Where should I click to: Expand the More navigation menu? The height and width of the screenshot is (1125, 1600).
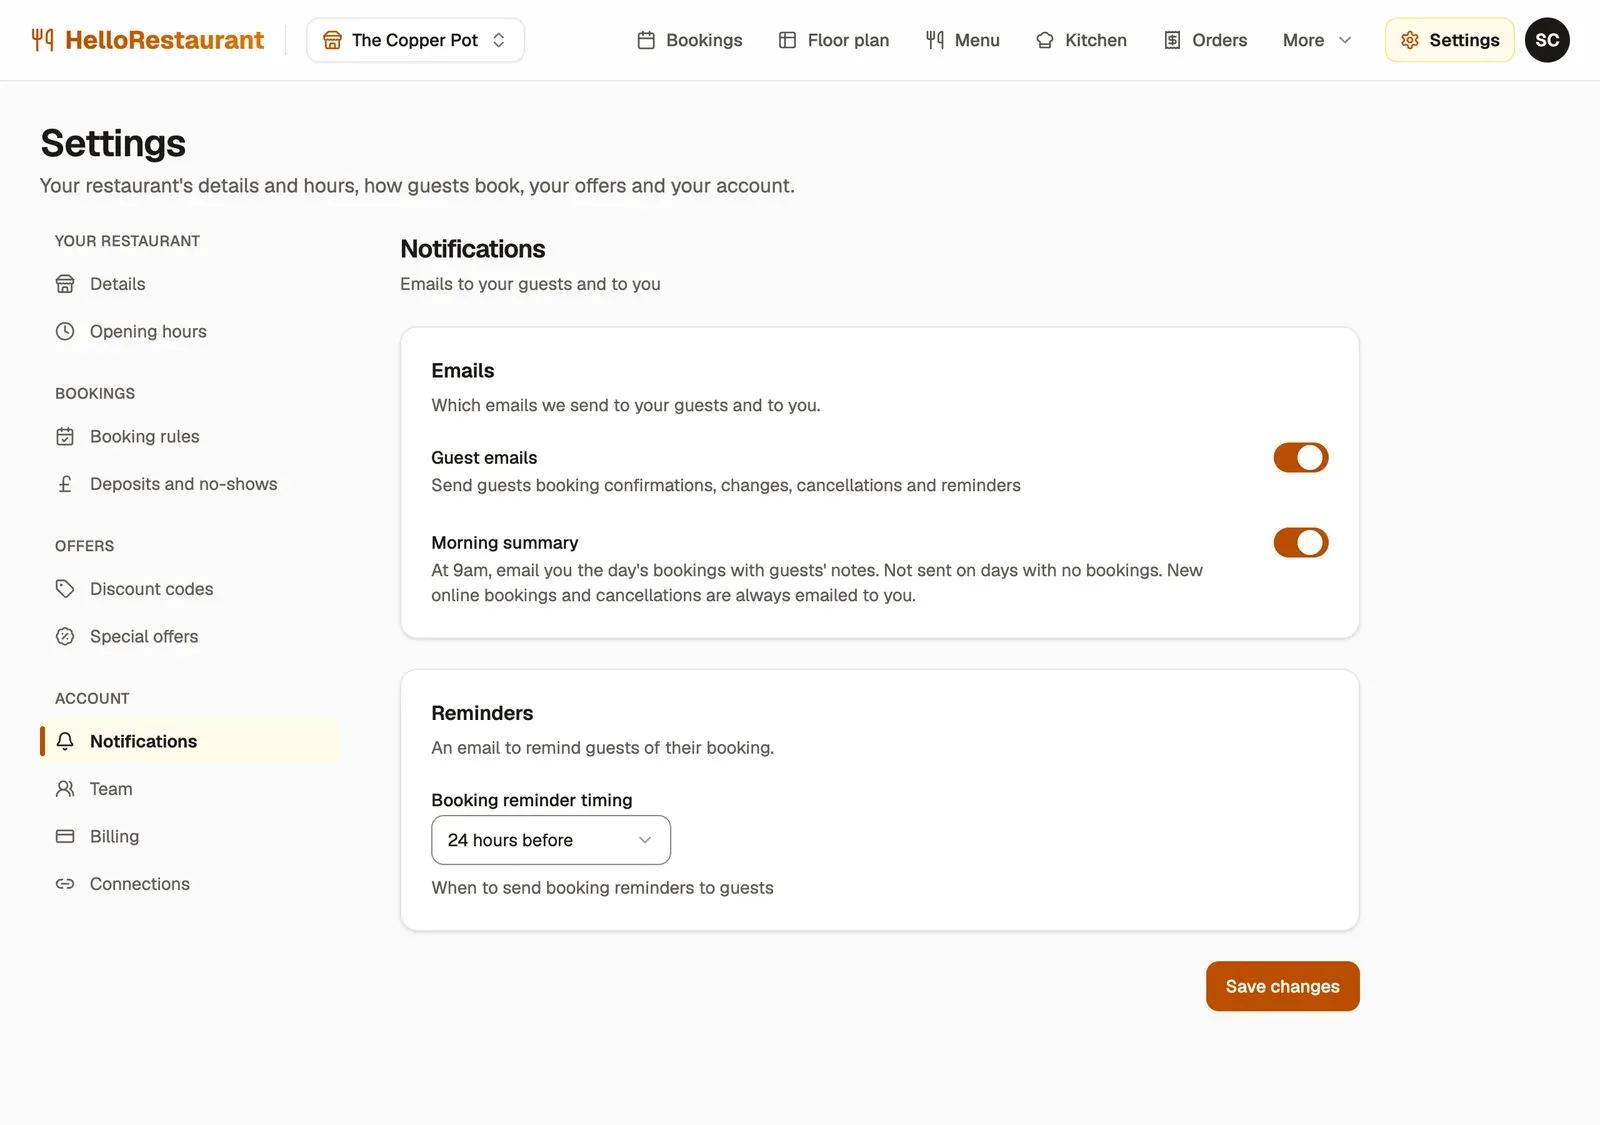[1317, 40]
